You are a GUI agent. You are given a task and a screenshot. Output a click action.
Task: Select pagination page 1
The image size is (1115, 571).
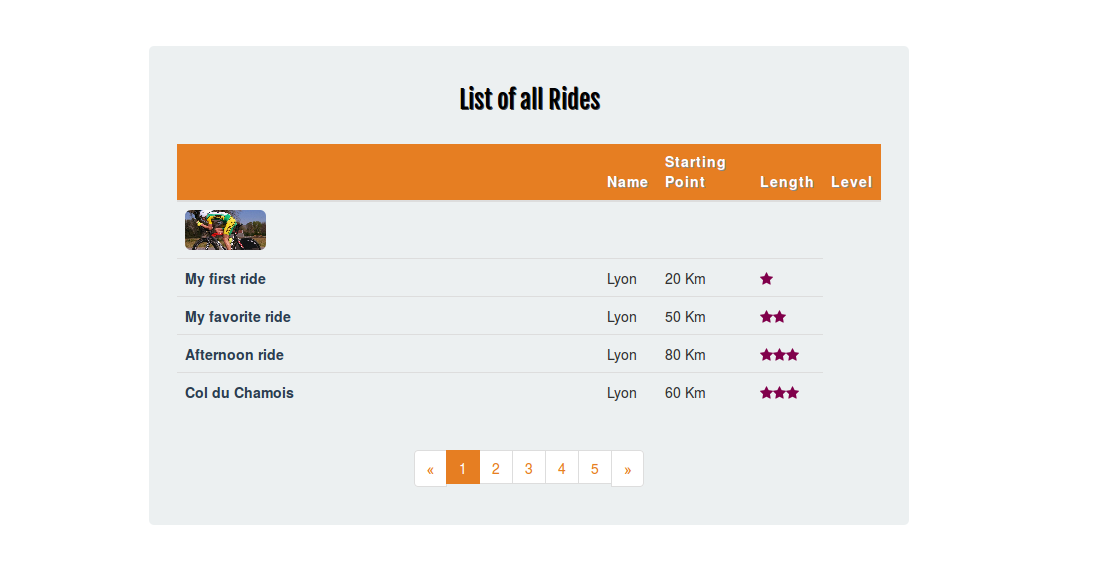point(463,469)
